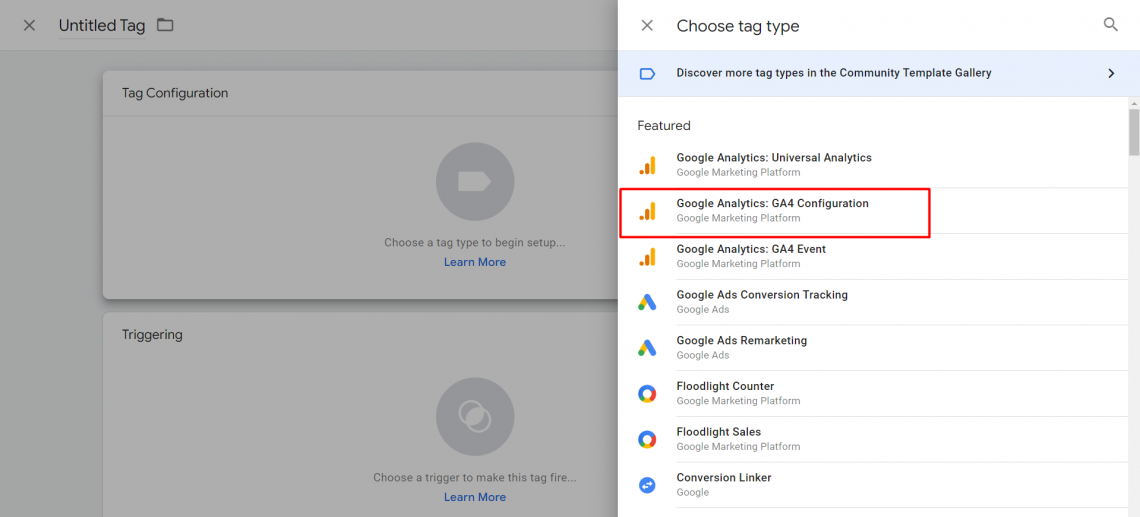Click the Google Ads Conversion Tracking icon
Image resolution: width=1140 pixels, height=517 pixels.
pyautogui.click(x=647, y=302)
